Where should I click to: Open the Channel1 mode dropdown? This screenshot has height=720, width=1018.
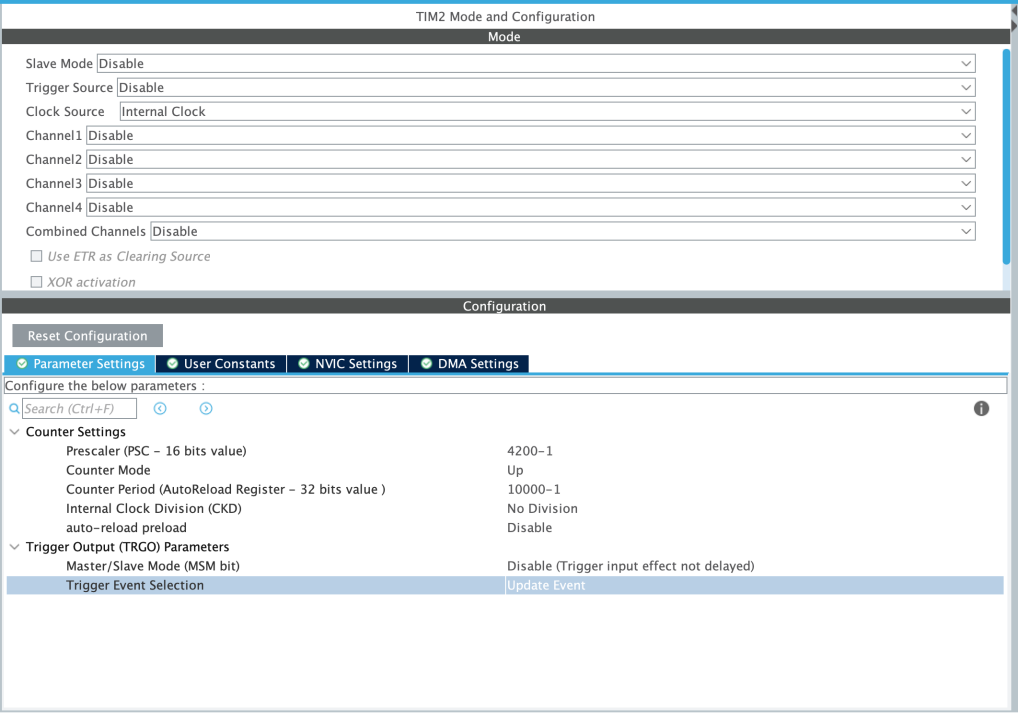click(x=530, y=136)
